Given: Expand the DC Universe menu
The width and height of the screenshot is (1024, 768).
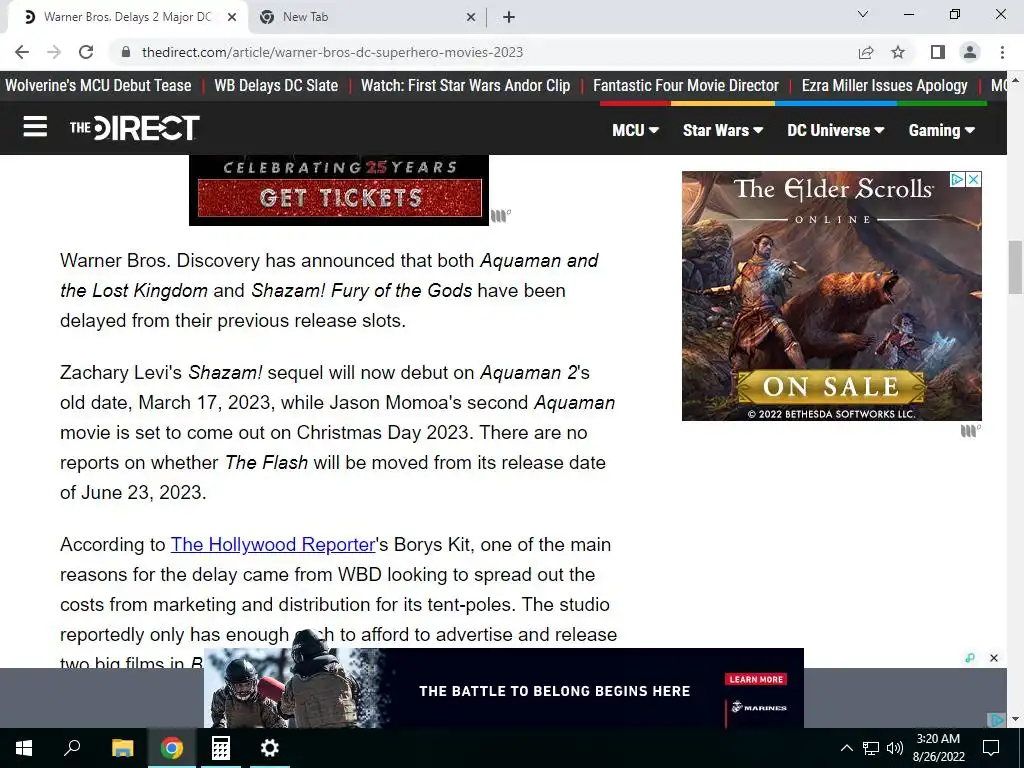Looking at the screenshot, I should point(836,130).
